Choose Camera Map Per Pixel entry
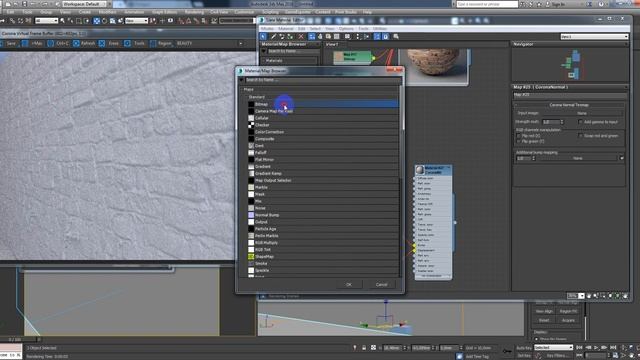This screenshot has width=640, height=360. pyautogui.click(x=322, y=111)
